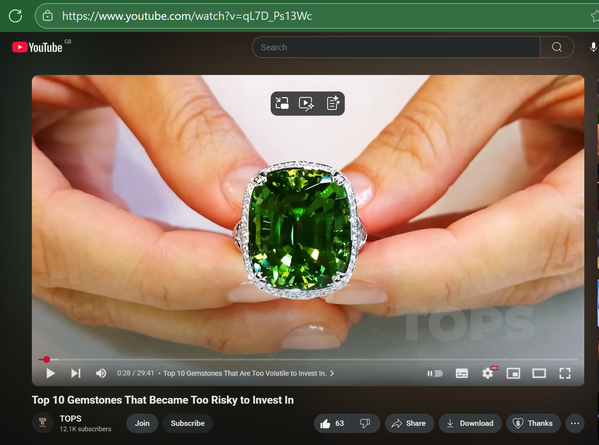Viewport: 599px width, 445px height.
Task: Open site info lock icon in address bar
Action: point(47,16)
